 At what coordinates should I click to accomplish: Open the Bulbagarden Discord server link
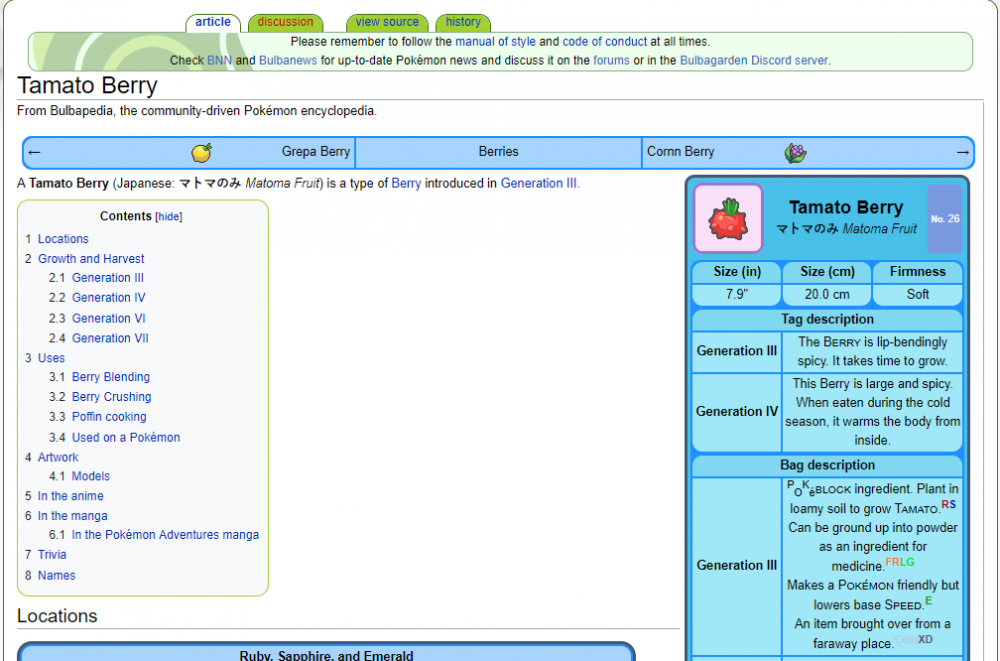click(x=753, y=60)
